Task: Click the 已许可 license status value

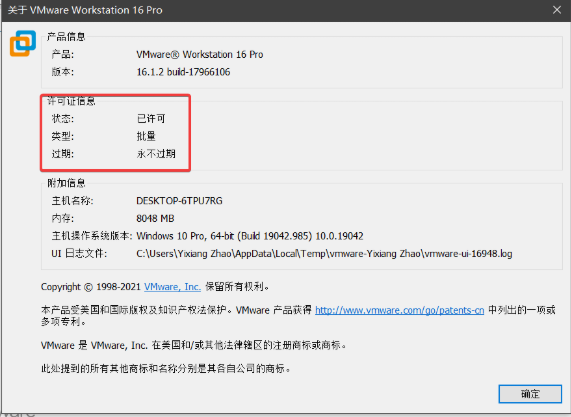Action: pyautogui.click(x=151, y=118)
